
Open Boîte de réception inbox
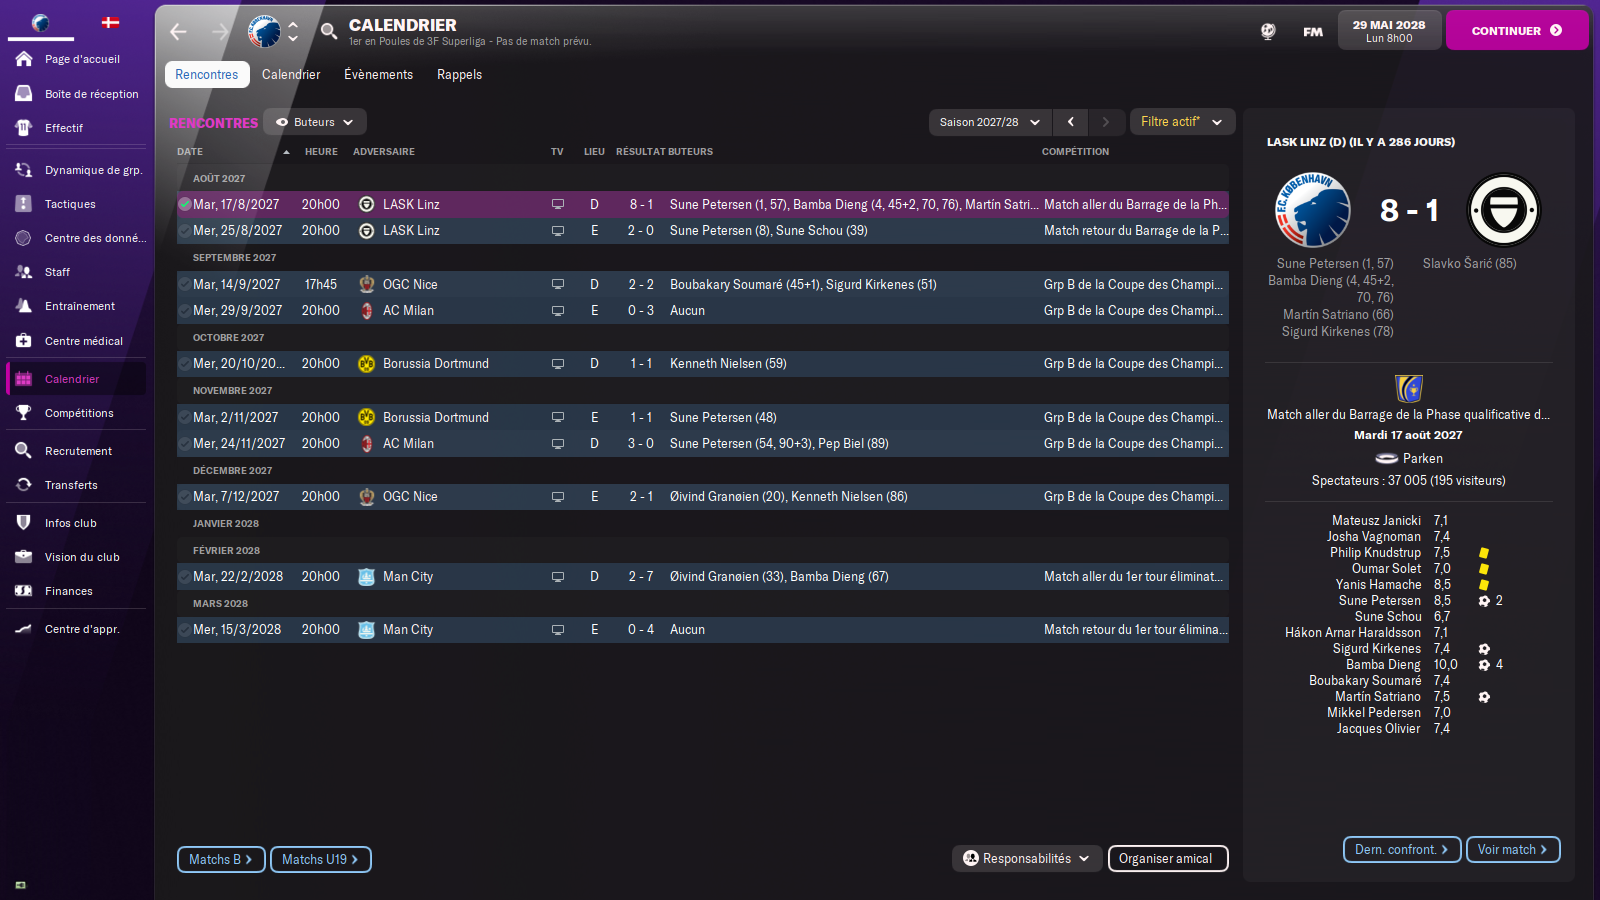point(91,94)
